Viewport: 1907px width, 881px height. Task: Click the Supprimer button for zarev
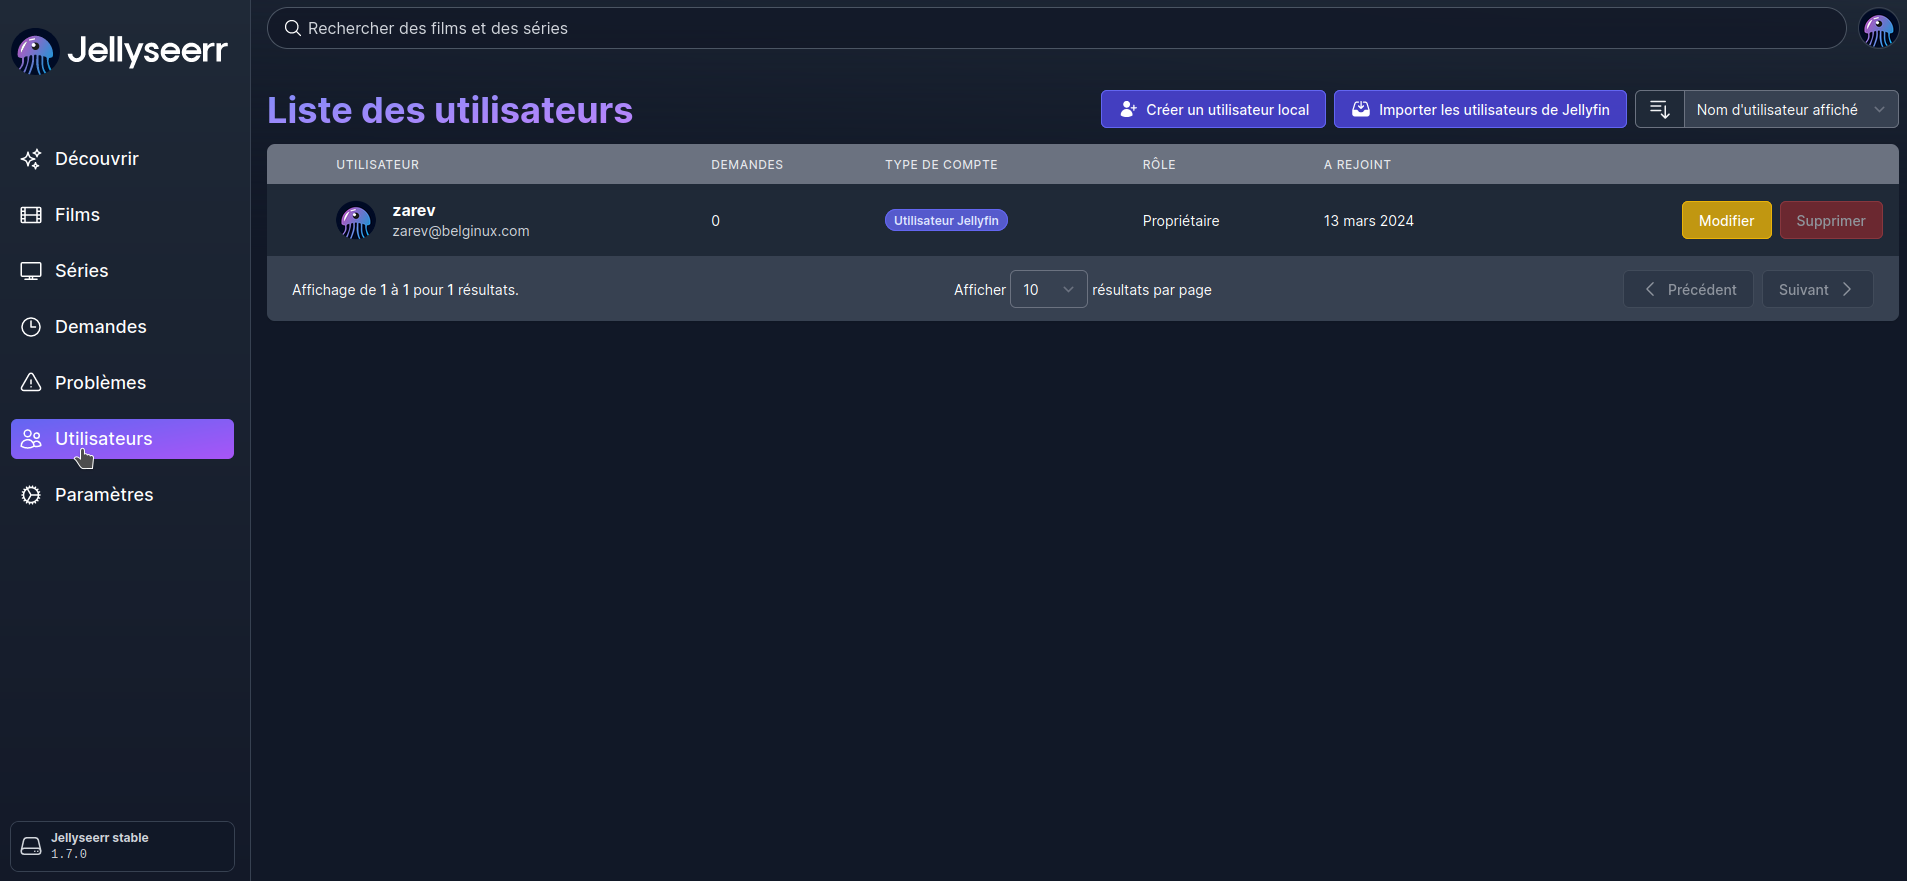click(1830, 220)
